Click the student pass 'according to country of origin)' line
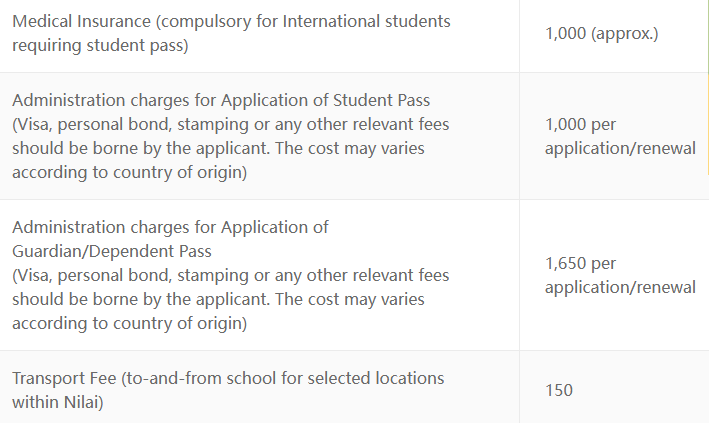This screenshot has width=709, height=423. click(x=130, y=172)
